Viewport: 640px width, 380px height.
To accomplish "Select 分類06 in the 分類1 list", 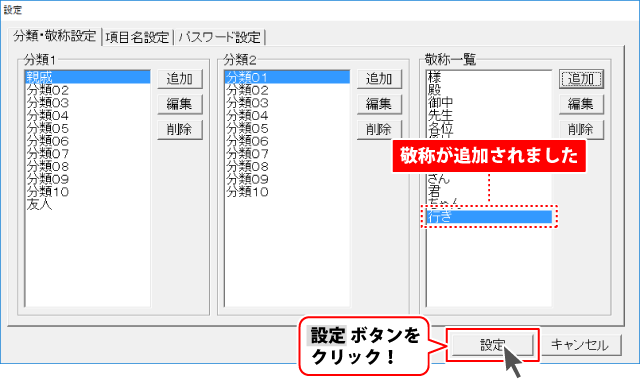I will (x=88, y=141).
